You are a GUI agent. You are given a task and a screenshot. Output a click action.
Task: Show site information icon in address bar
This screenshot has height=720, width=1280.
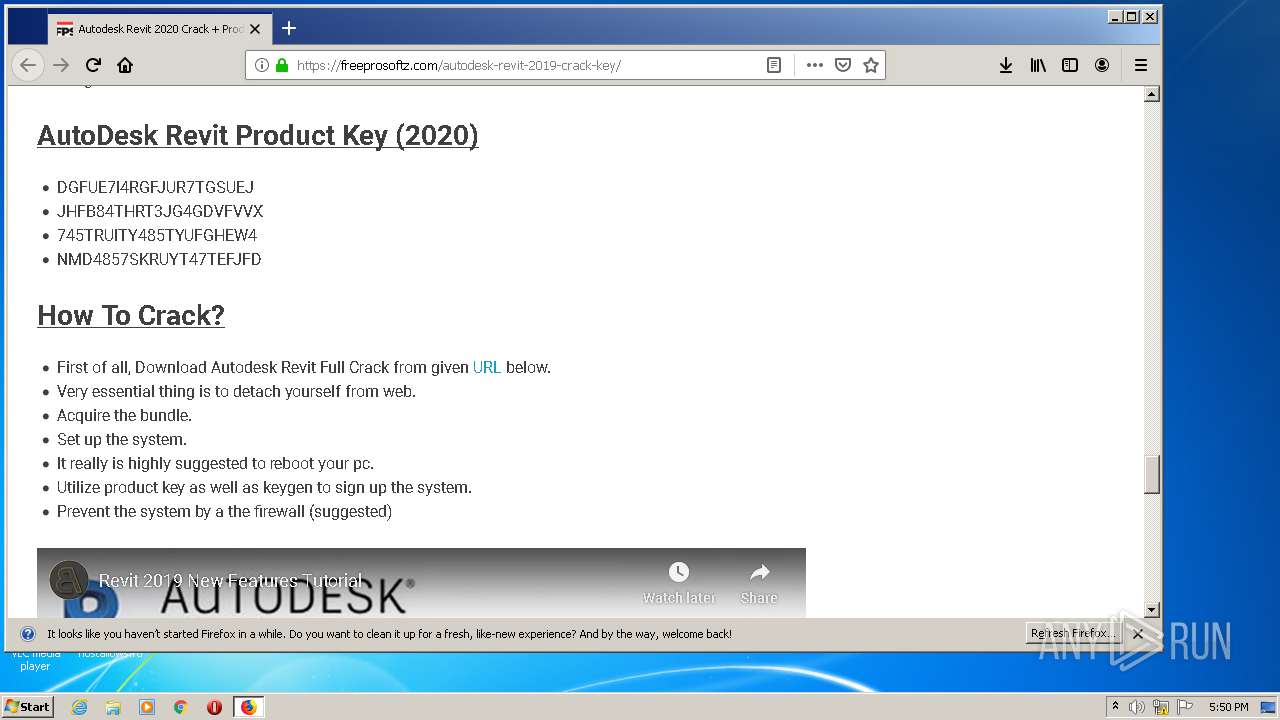tap(262, 65)
